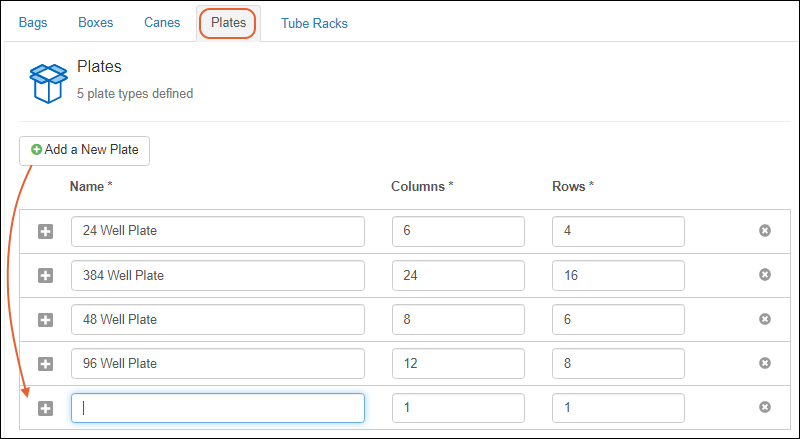Expand the 24 Well Plate row
Image resolution: width=800 pixels, height=439 pixels.
pyautogui.click(x=45, y=231)
